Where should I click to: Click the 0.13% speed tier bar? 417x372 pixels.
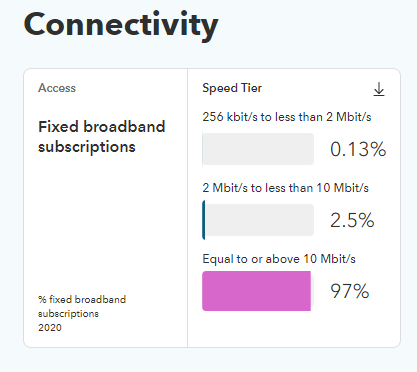point(258,149)
